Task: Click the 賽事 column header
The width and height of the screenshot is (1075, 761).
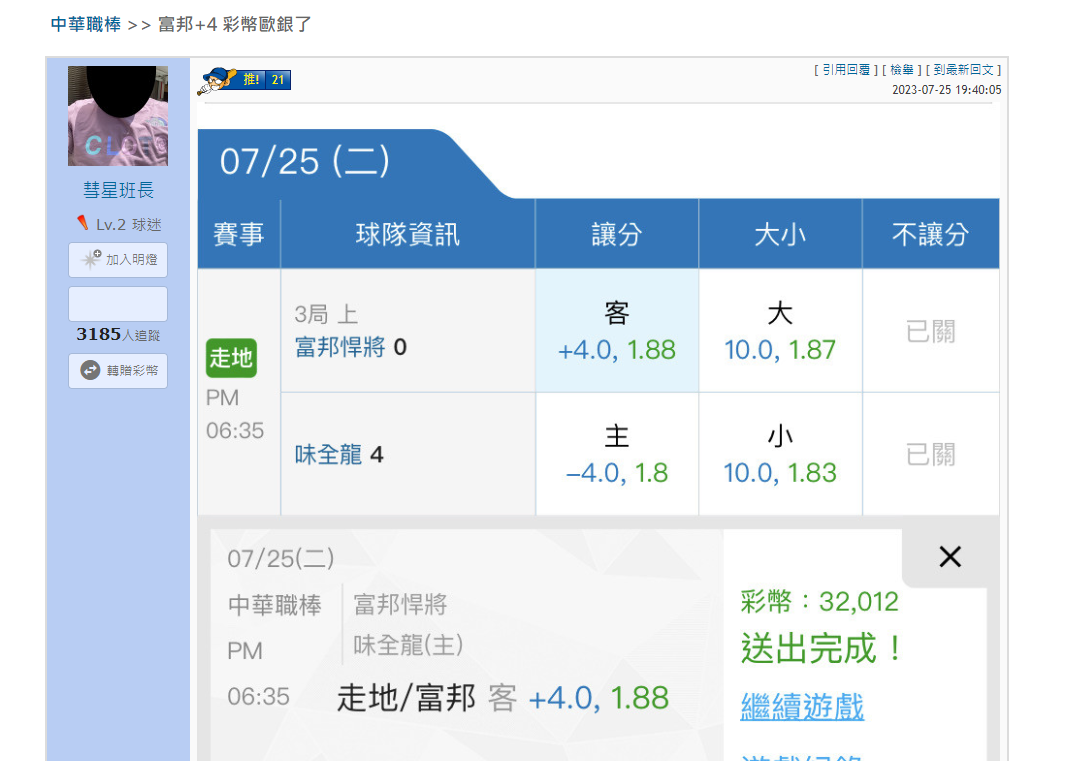Action: click(x=239, y=234)
